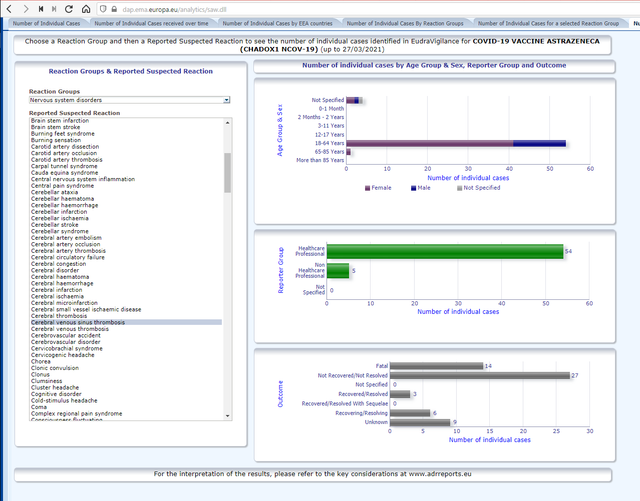Image resolution: width=640 pixels, height=501 pixels.
Task: Select Cerebral artery embolism
Action: (66, 238)
